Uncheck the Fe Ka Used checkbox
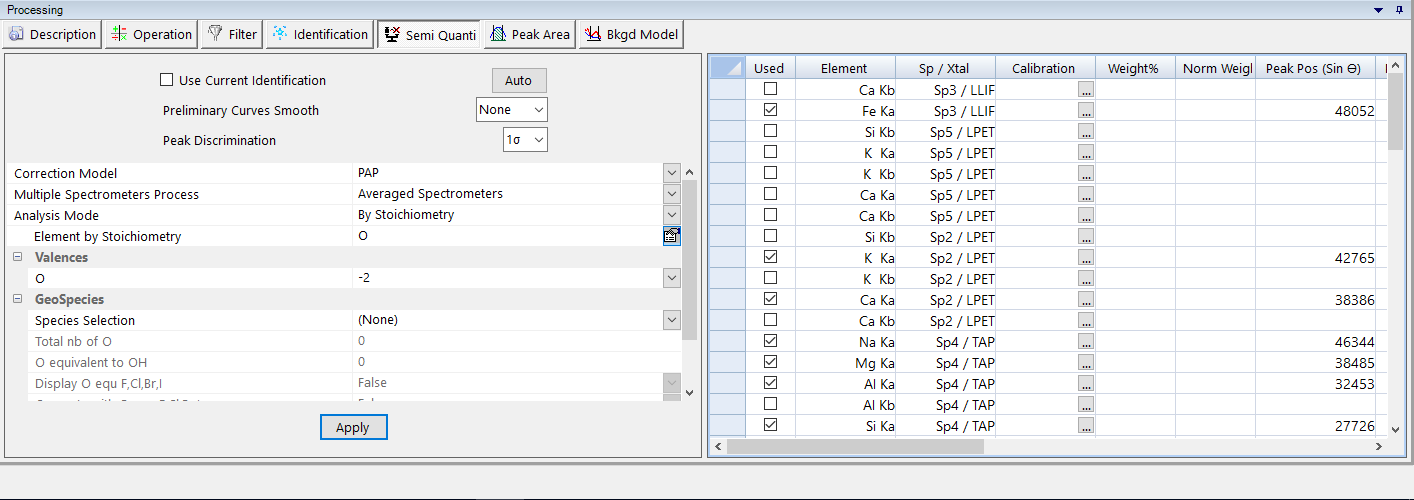 [770, 110]
